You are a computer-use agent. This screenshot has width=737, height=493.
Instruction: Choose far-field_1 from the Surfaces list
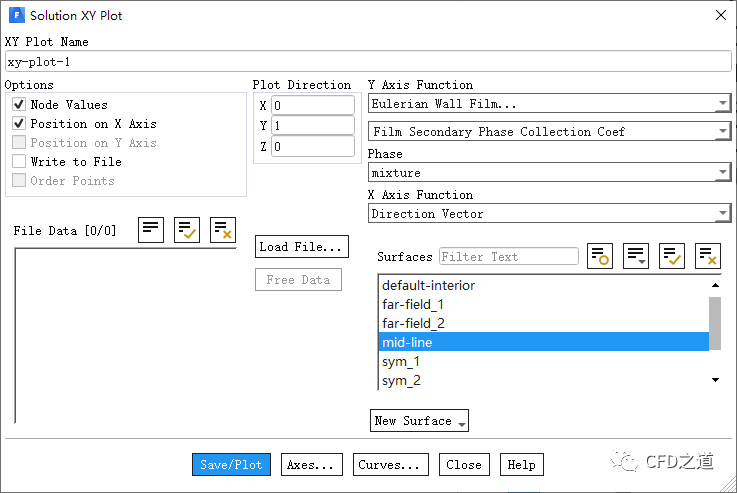coord(412,304)
